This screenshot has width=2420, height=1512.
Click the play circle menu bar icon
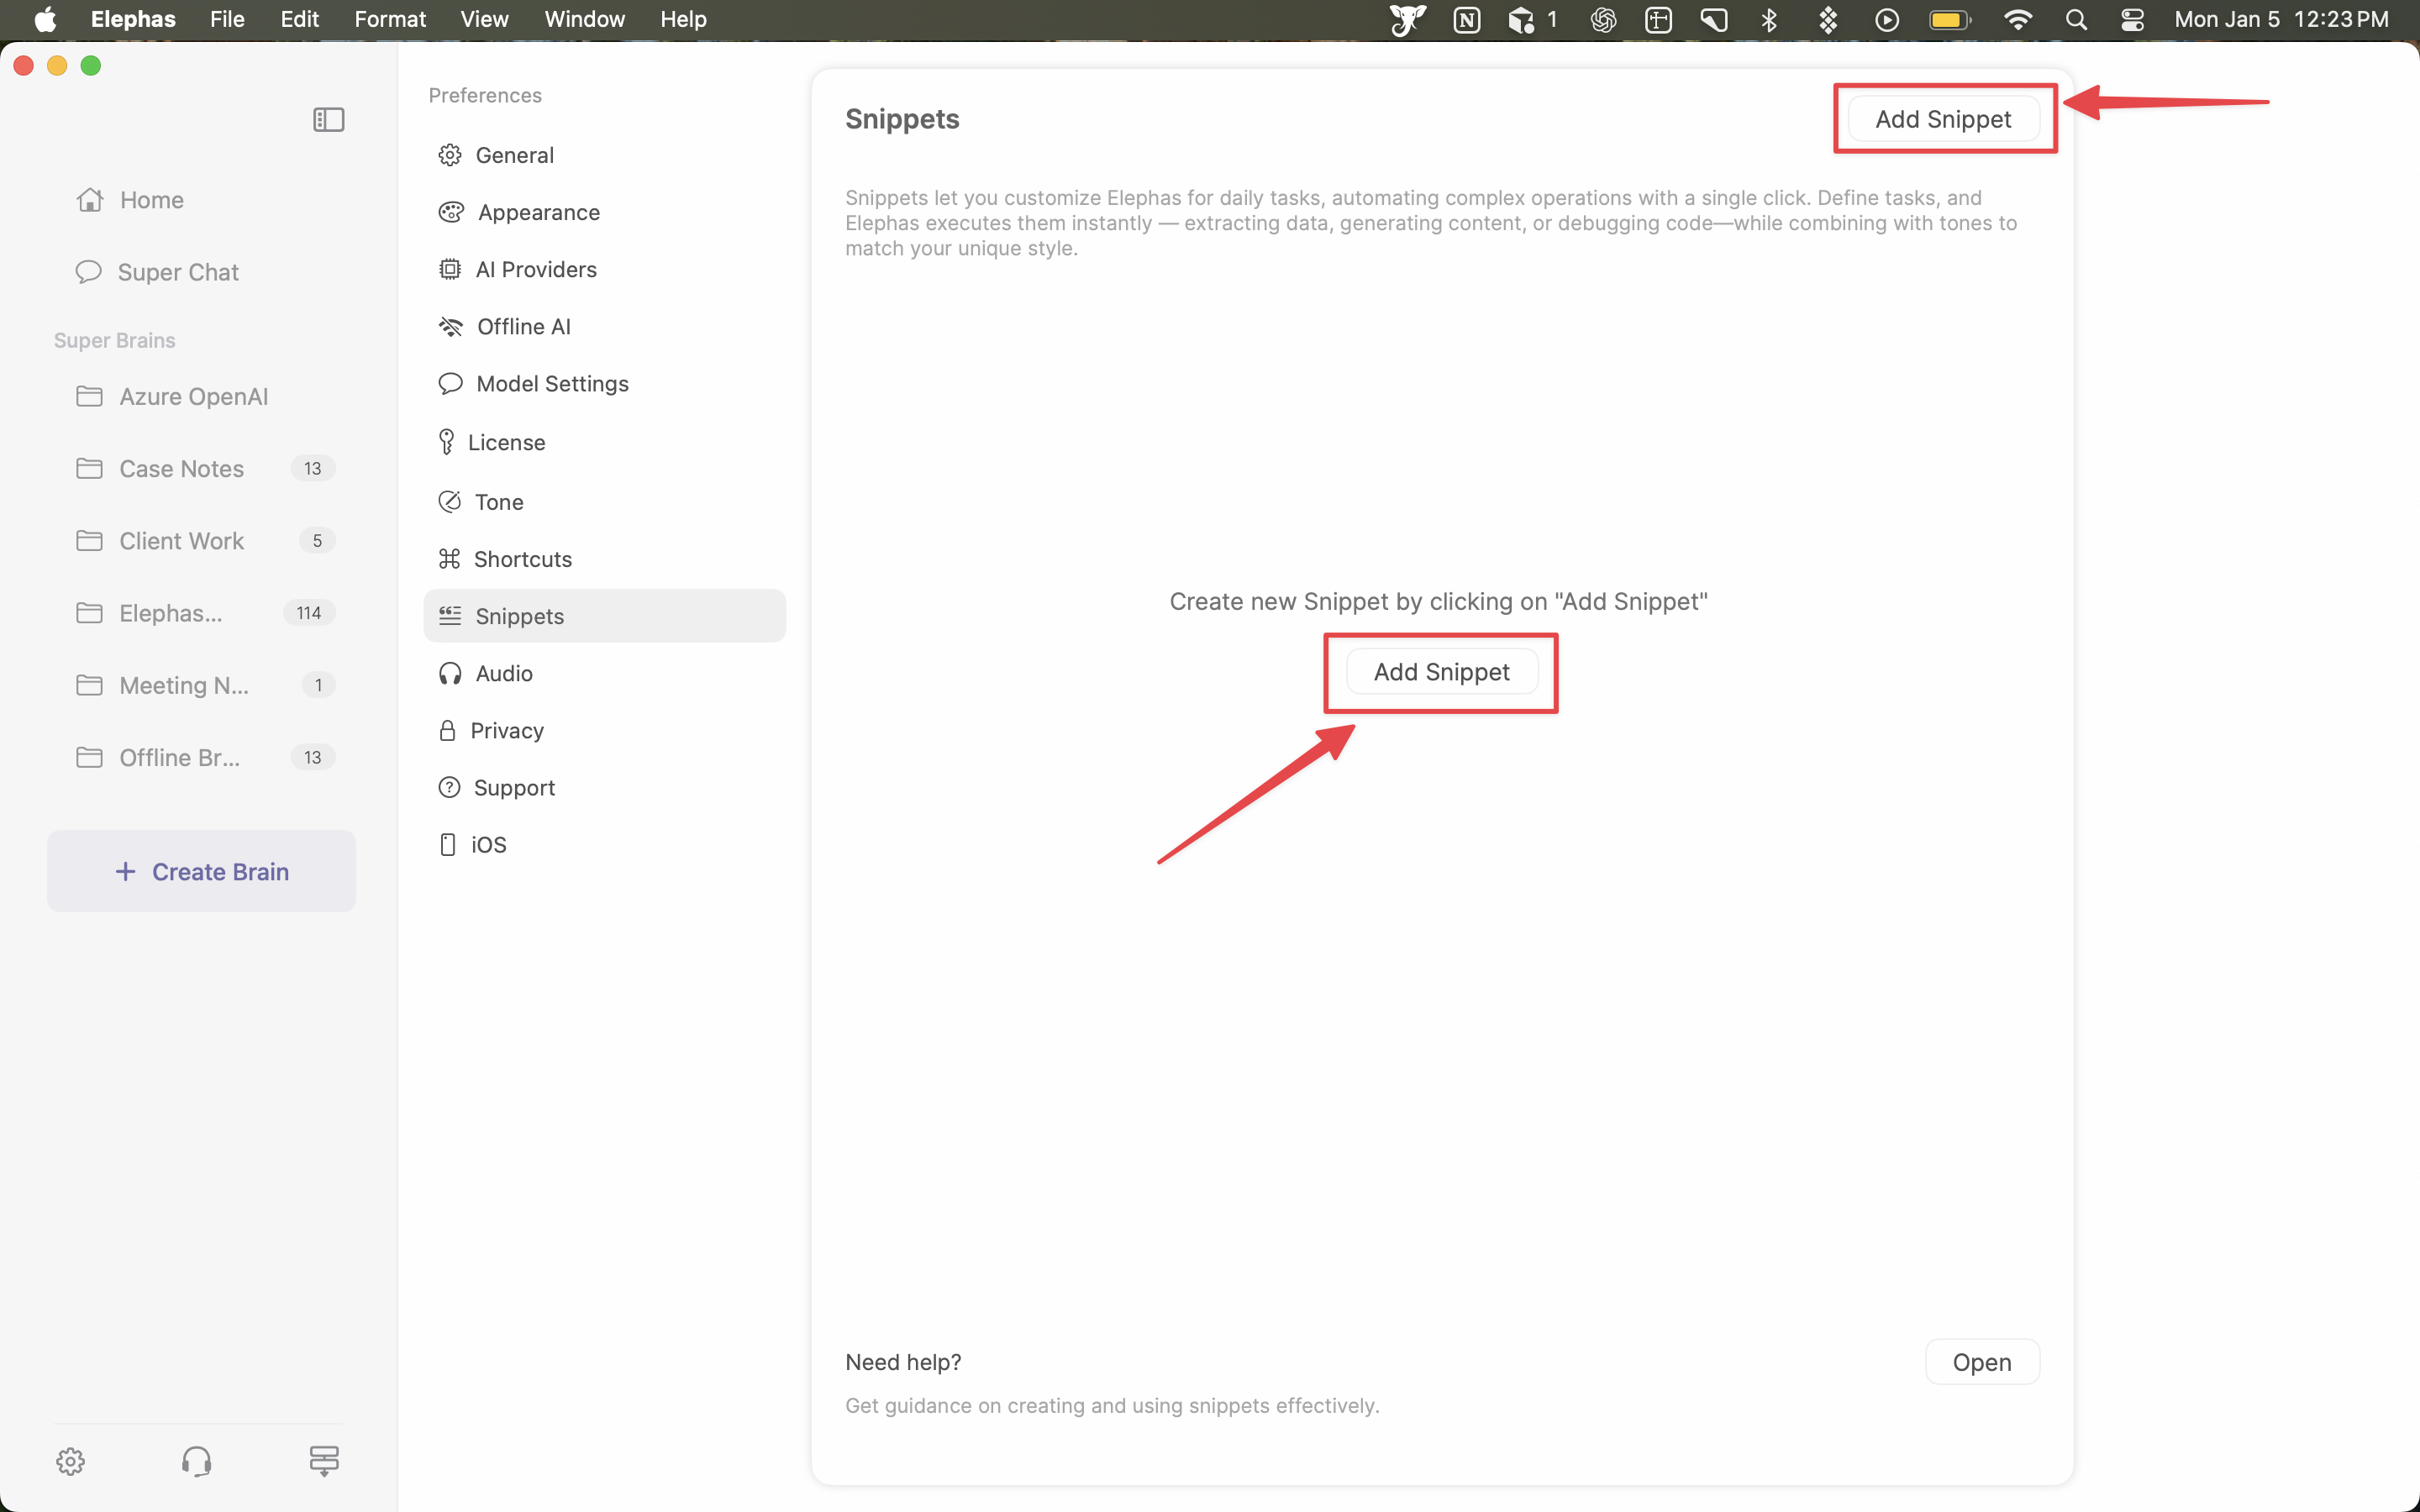coord(1887,19)
